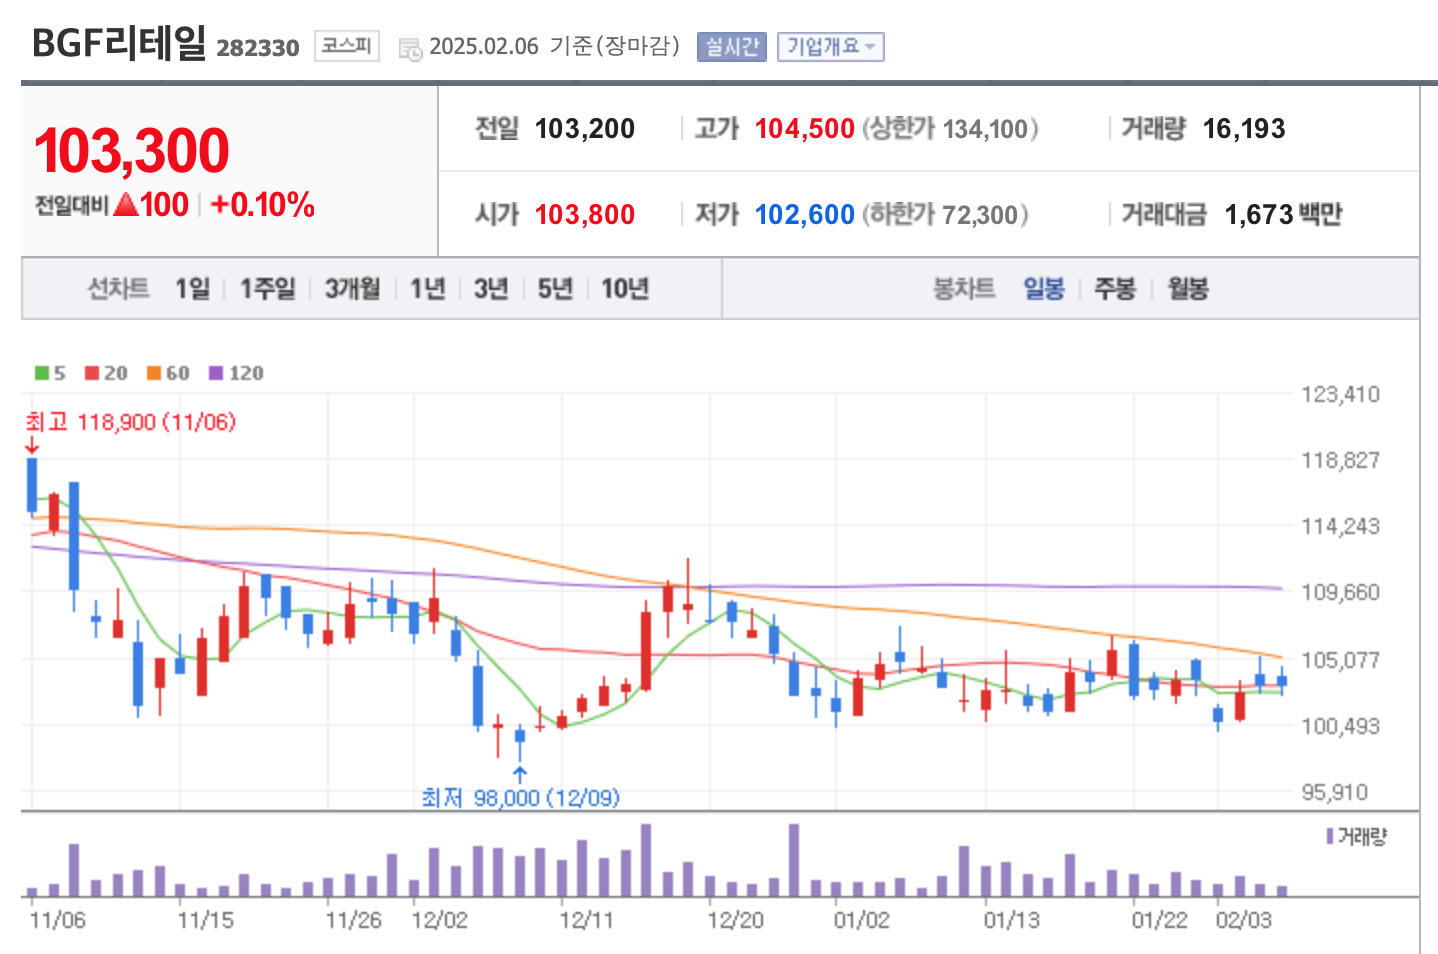Image resolution: width=1438 pixels, height=954 pixels.
Task: Select the 1년 line chart period
Action: (428, 289)
